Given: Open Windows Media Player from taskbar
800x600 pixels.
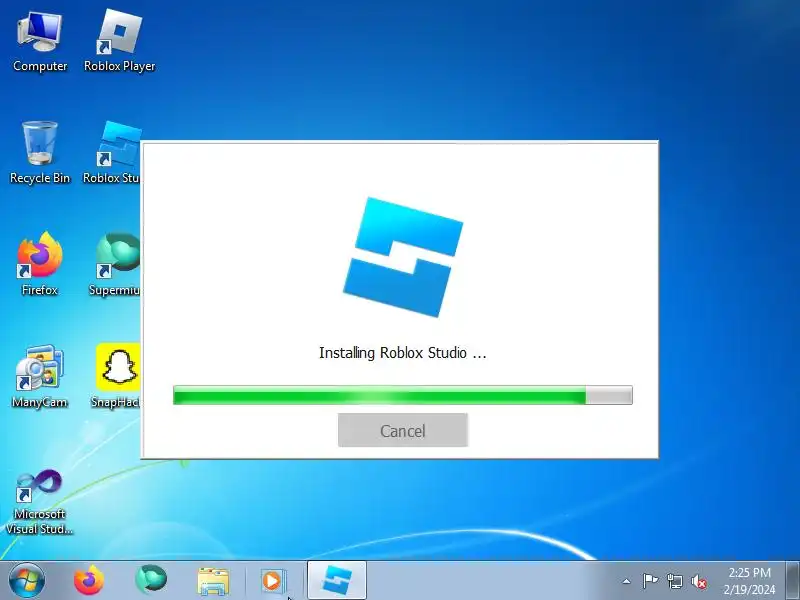Looking at the screenshot, I should (x=272, y=581).
